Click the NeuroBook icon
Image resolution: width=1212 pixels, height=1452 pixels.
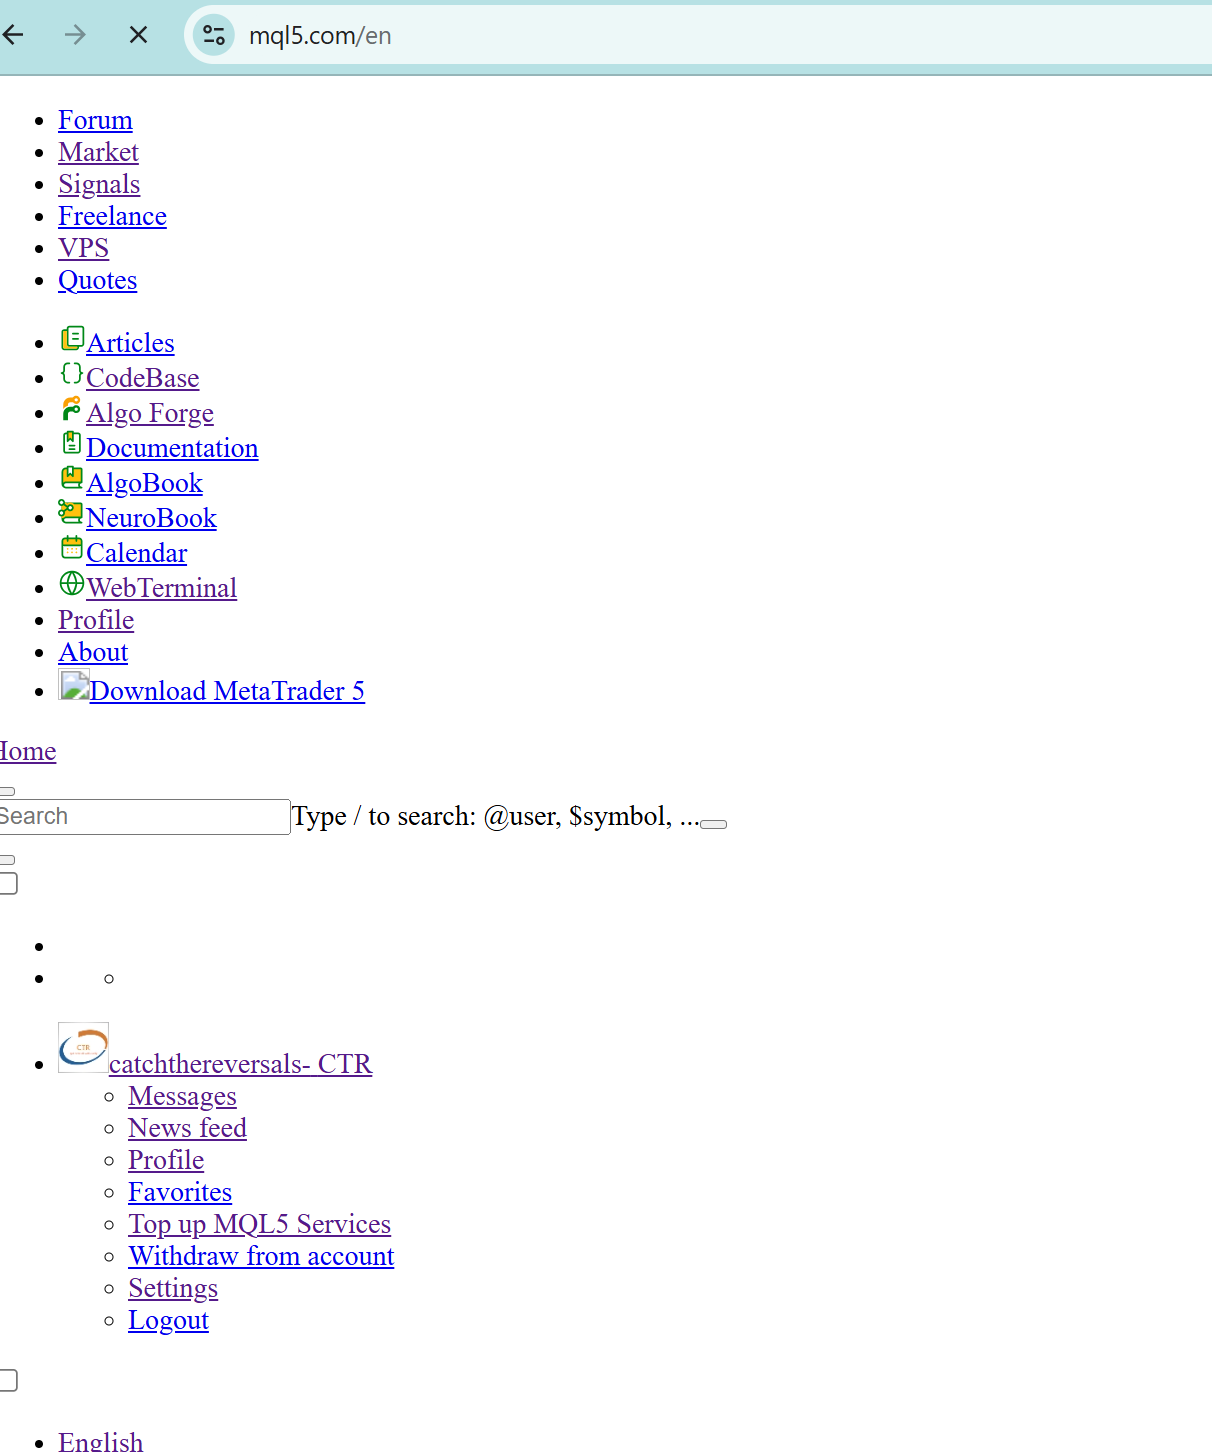(x=71, y=513)
